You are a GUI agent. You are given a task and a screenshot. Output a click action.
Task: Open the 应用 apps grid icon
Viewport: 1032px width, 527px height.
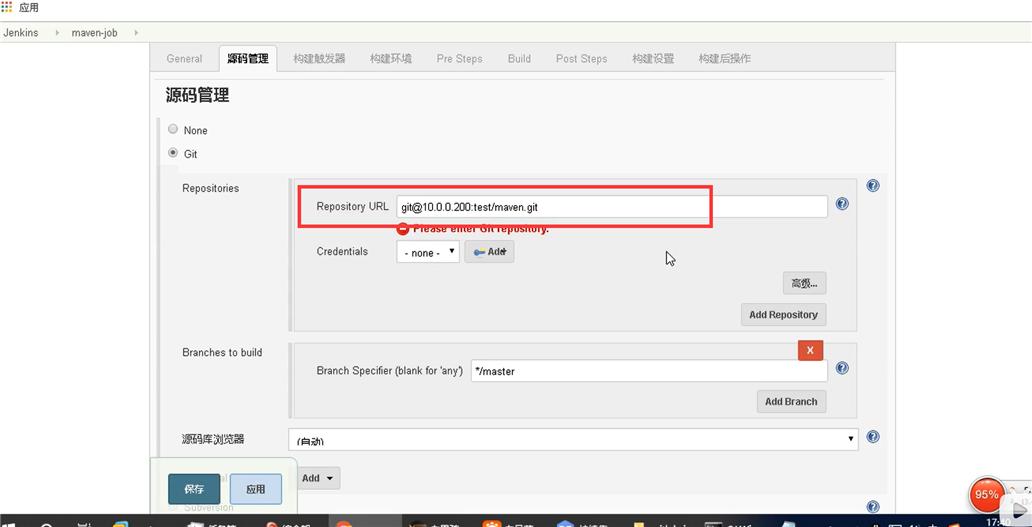point(7,7)
